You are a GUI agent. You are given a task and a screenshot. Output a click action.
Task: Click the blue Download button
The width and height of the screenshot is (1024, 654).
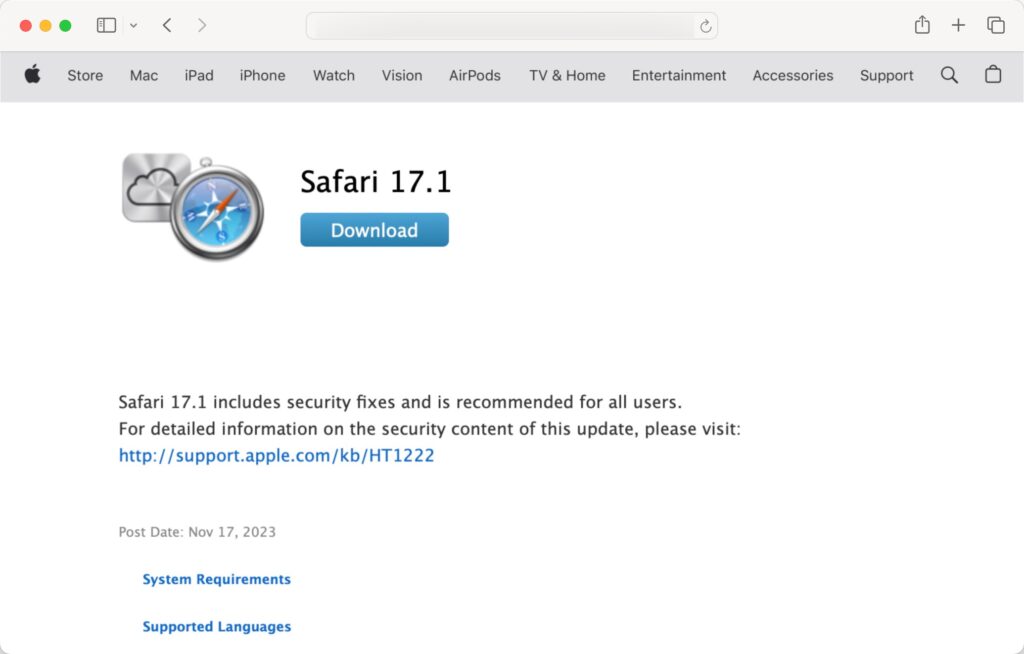pos(374,230)
